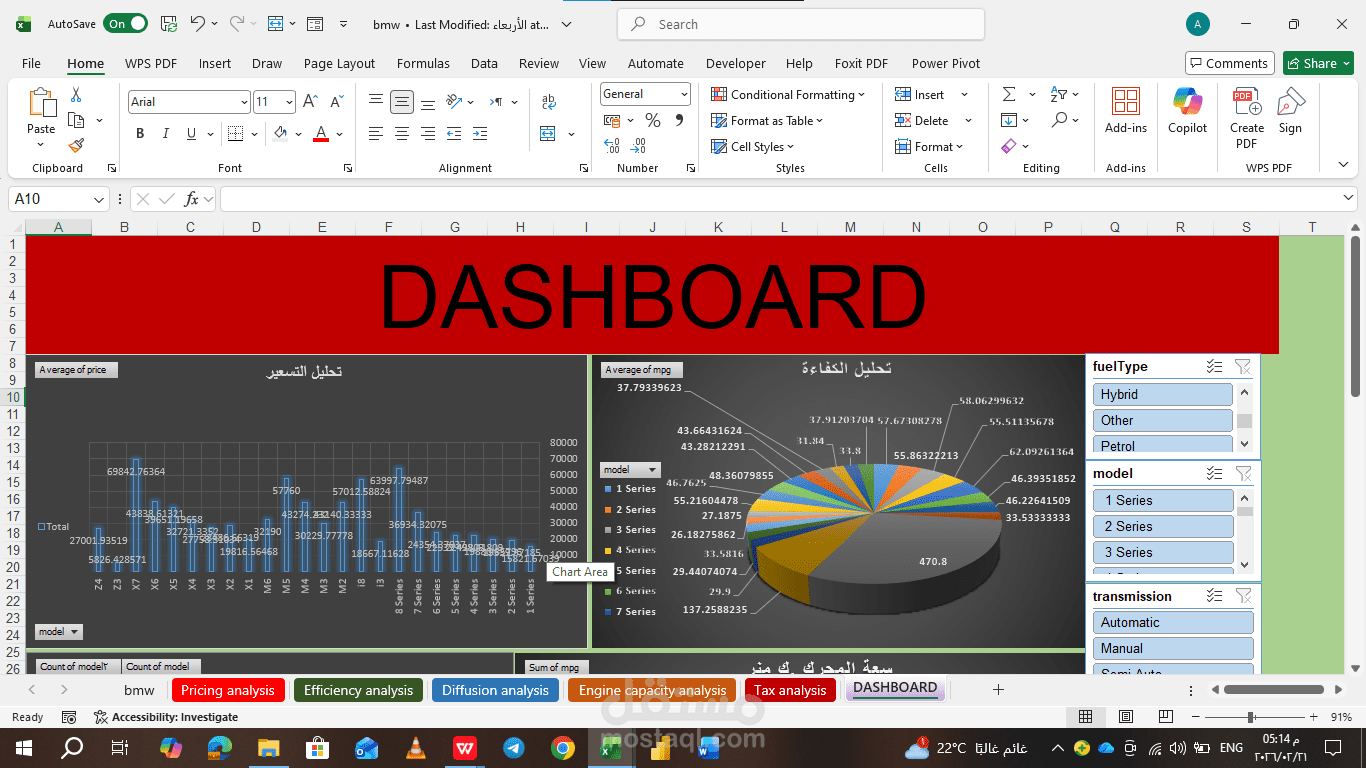The width and height of the screenshot is (1366, 768).
Task: Launch Copilot from the ribbon
Action: 1188,110
